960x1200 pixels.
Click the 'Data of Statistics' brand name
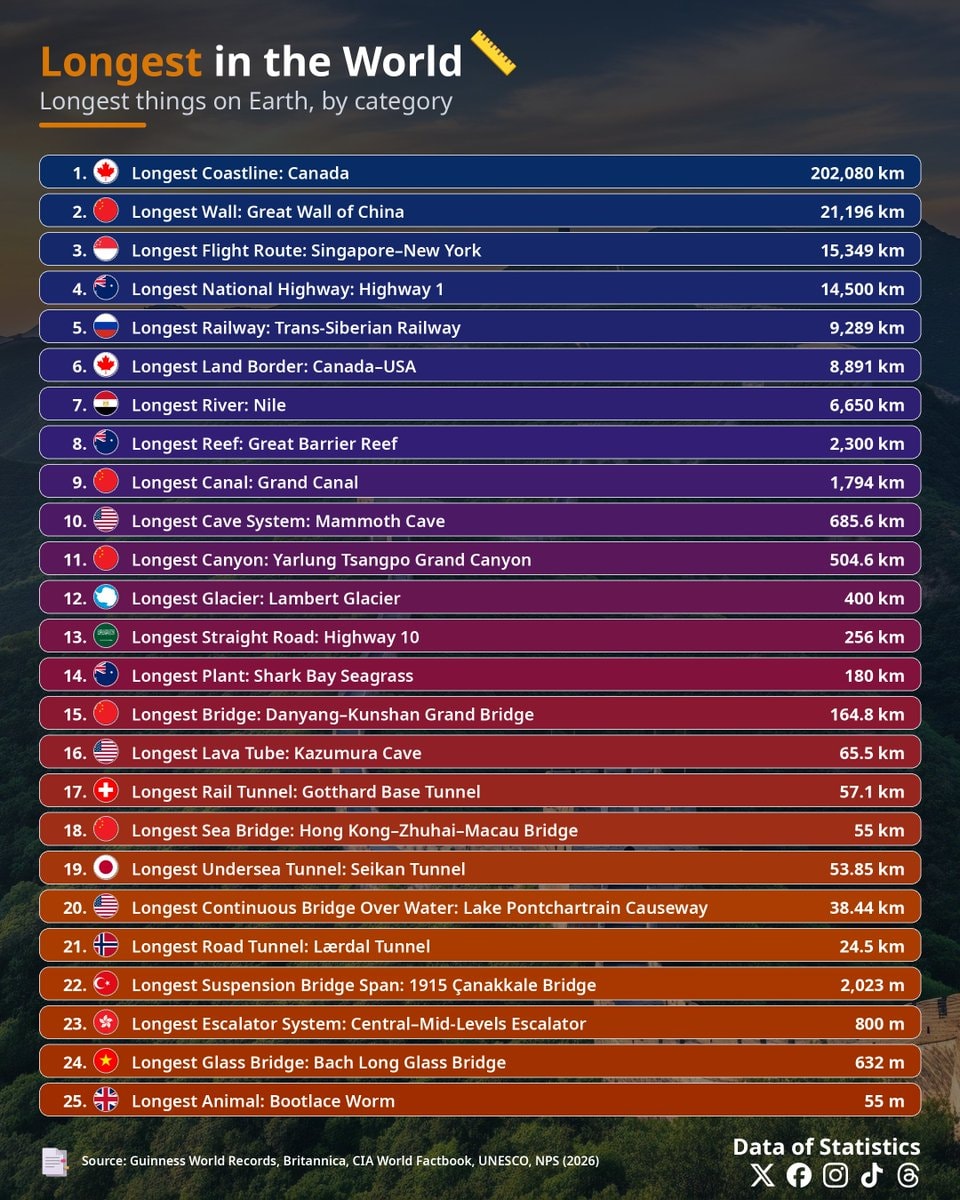(x=827, y=1146)
